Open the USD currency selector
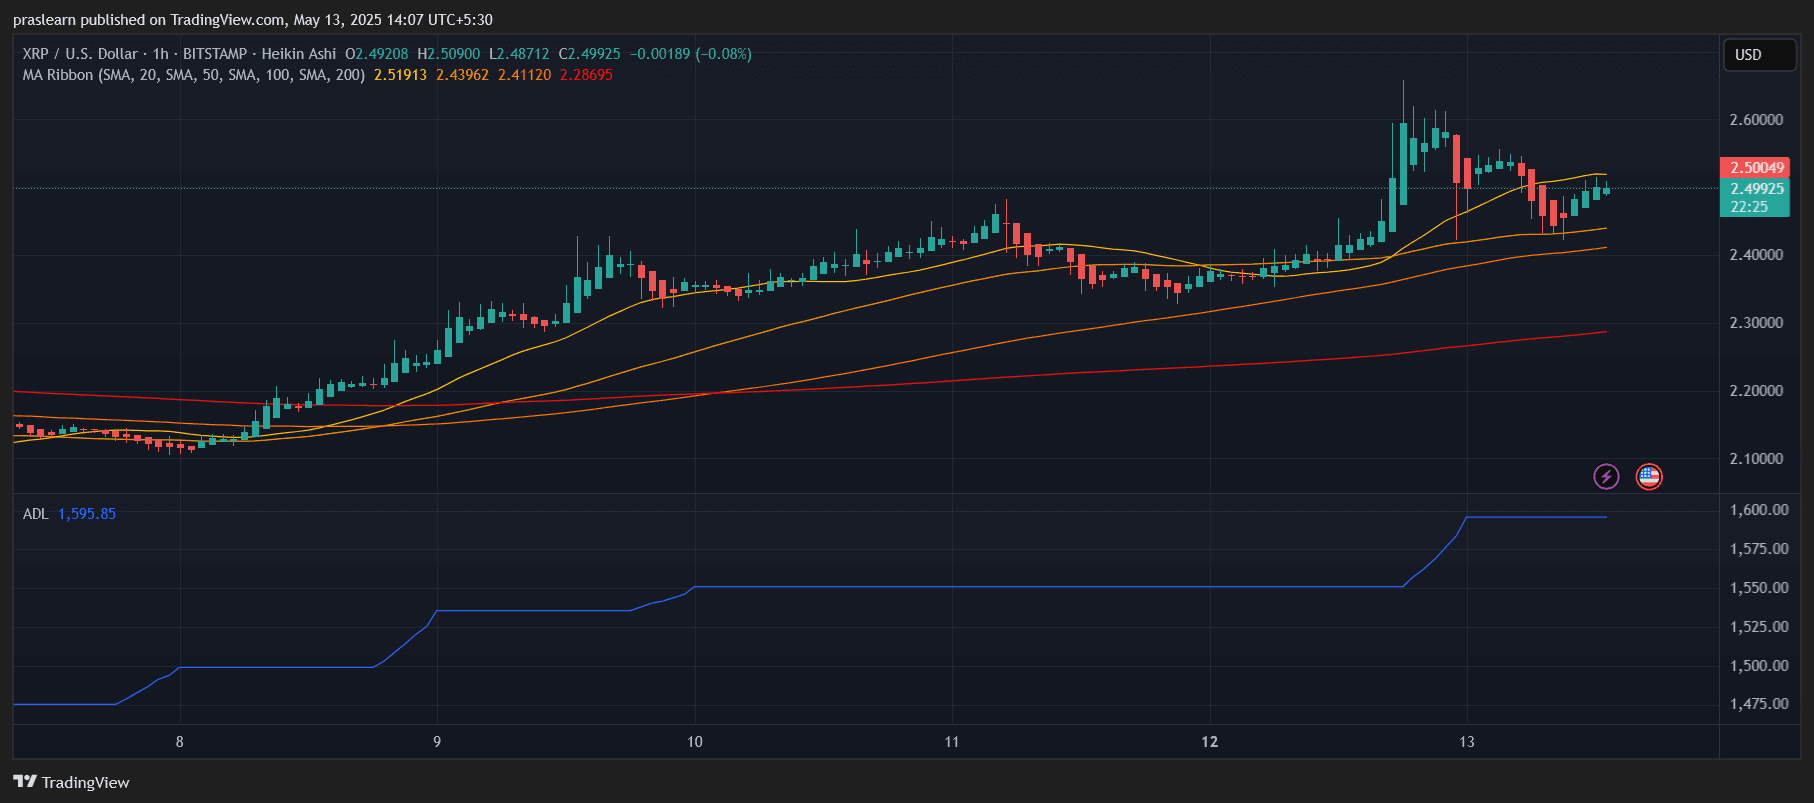 click(1758, 55)
